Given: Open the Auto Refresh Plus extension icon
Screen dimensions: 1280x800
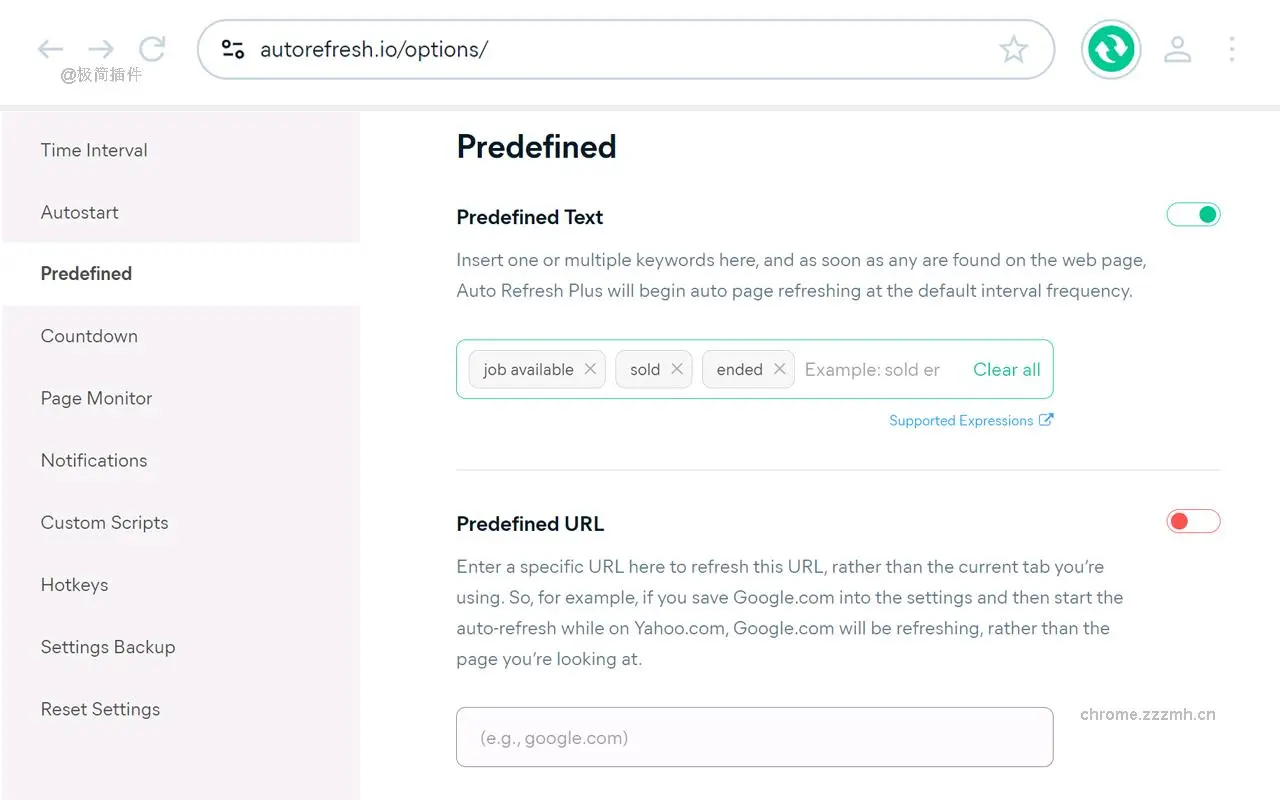Looking at the screenshot, I should coord(1111,48).
